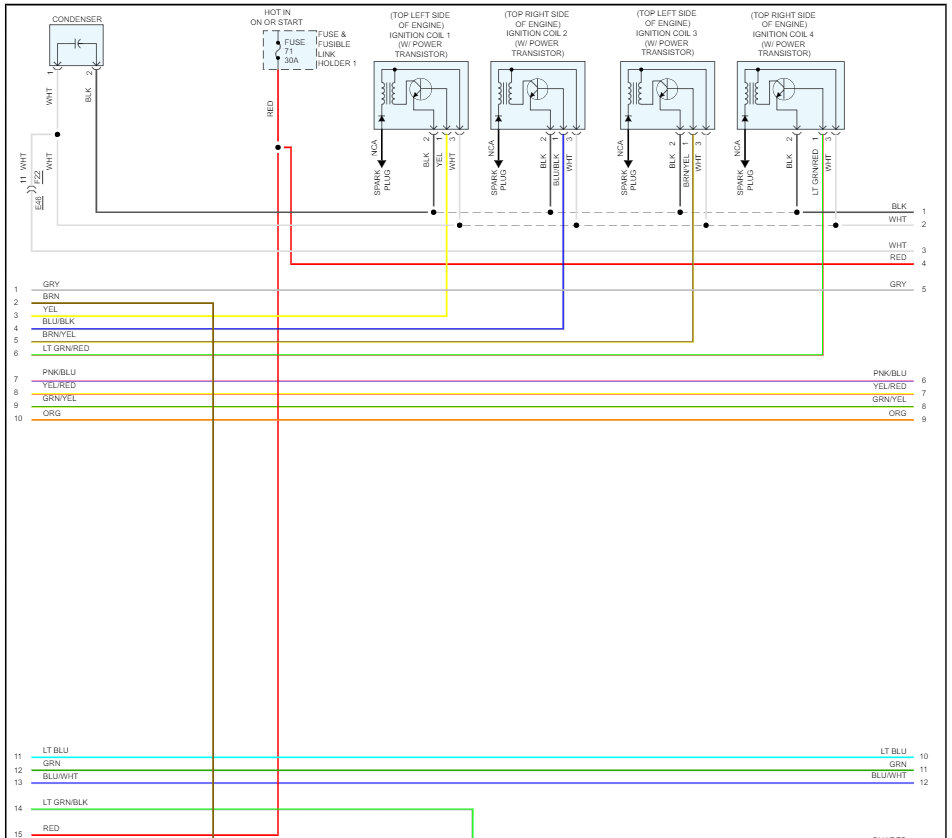
Task: Click the 'BLU/WHT' label at right pin 12
Action: point(889,776)
